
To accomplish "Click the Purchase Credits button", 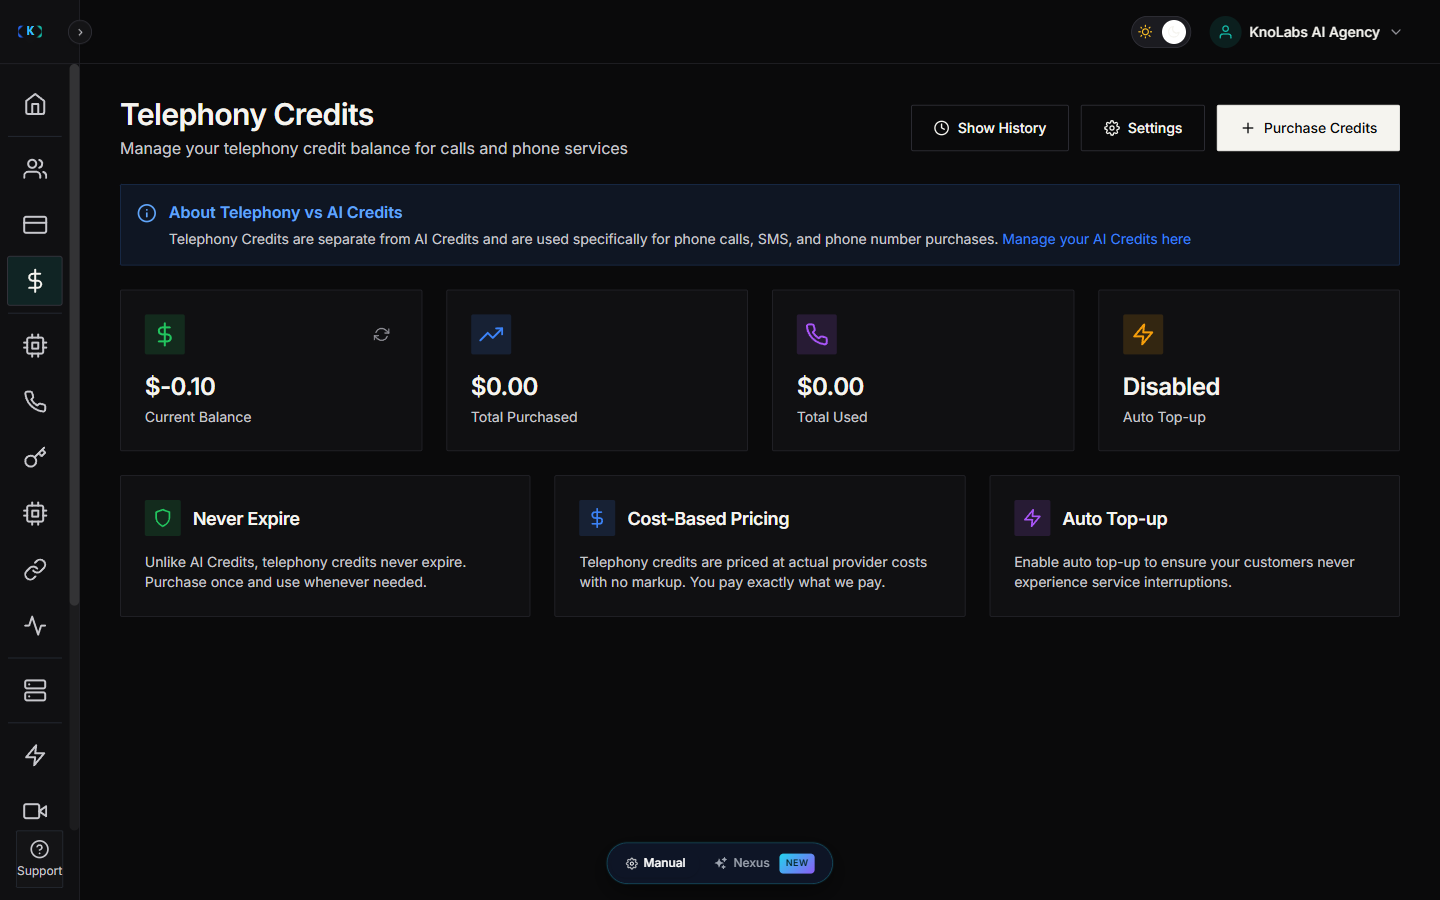I will tap(1308, 128).
